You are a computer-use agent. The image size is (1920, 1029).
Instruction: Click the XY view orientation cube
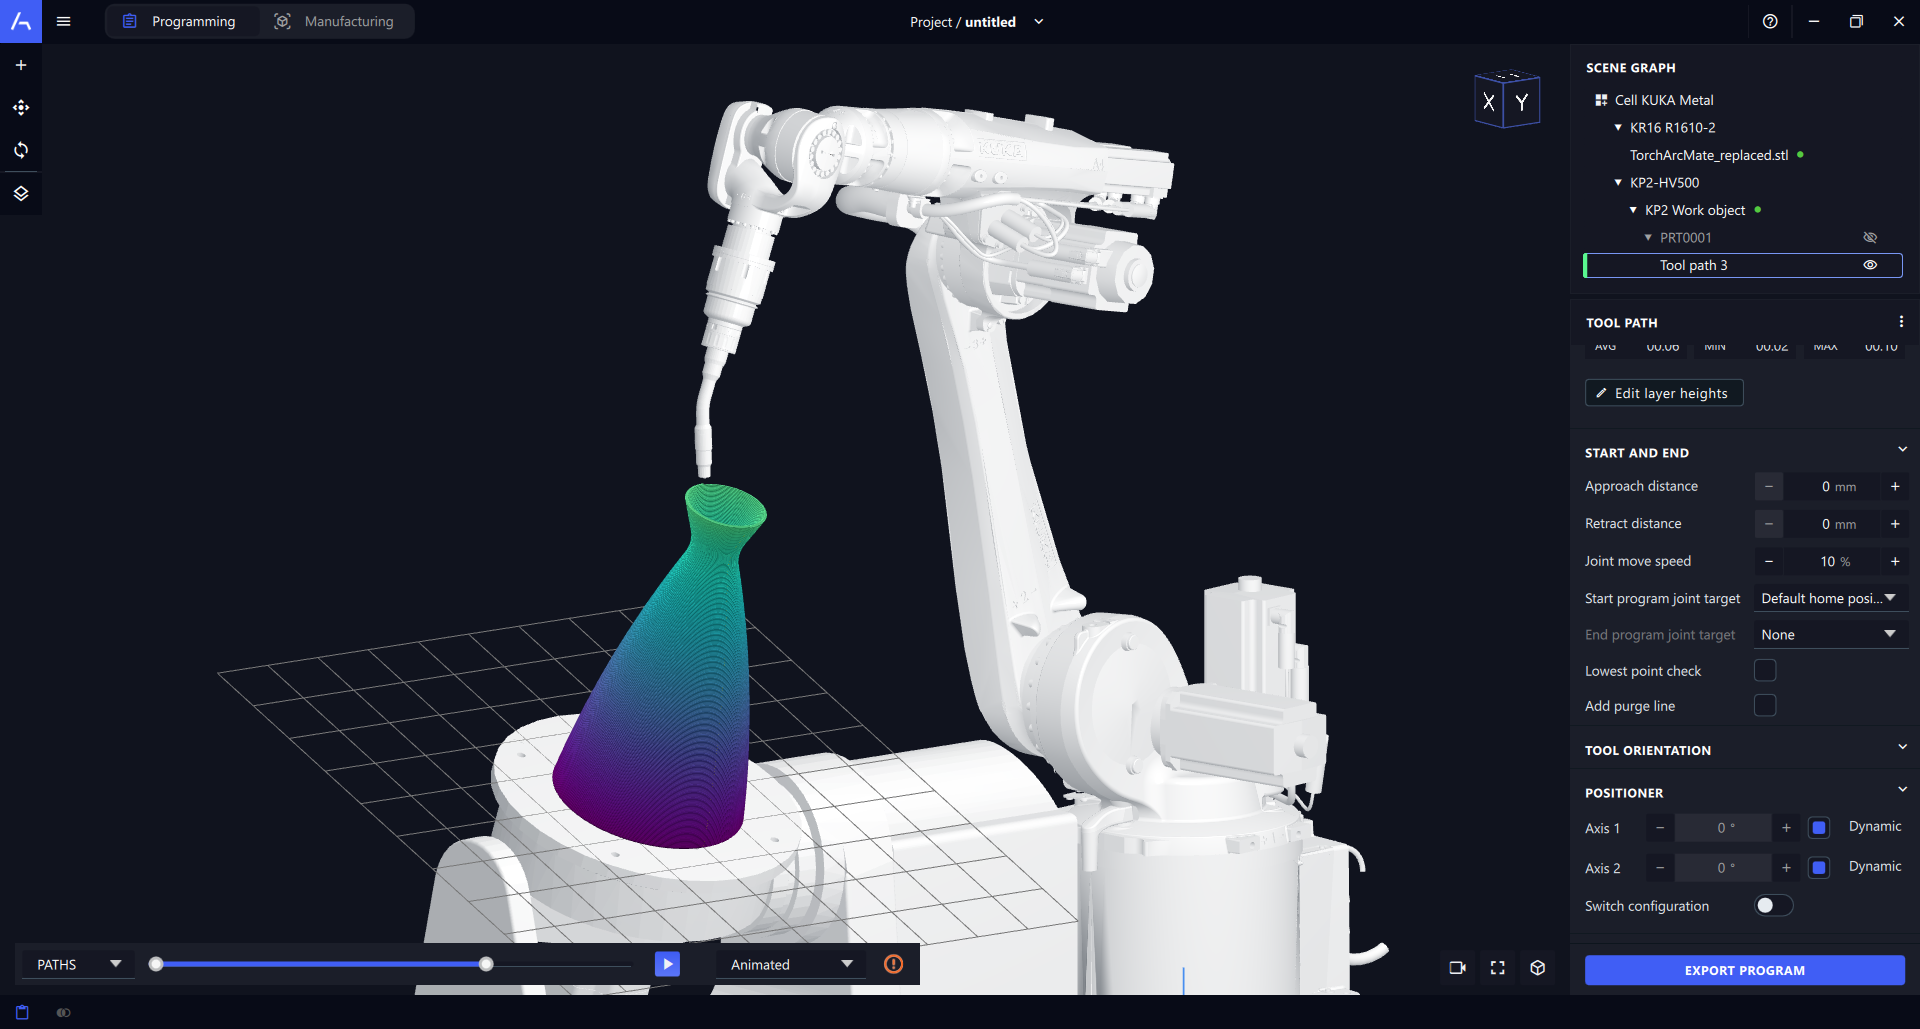point(1506,100)
